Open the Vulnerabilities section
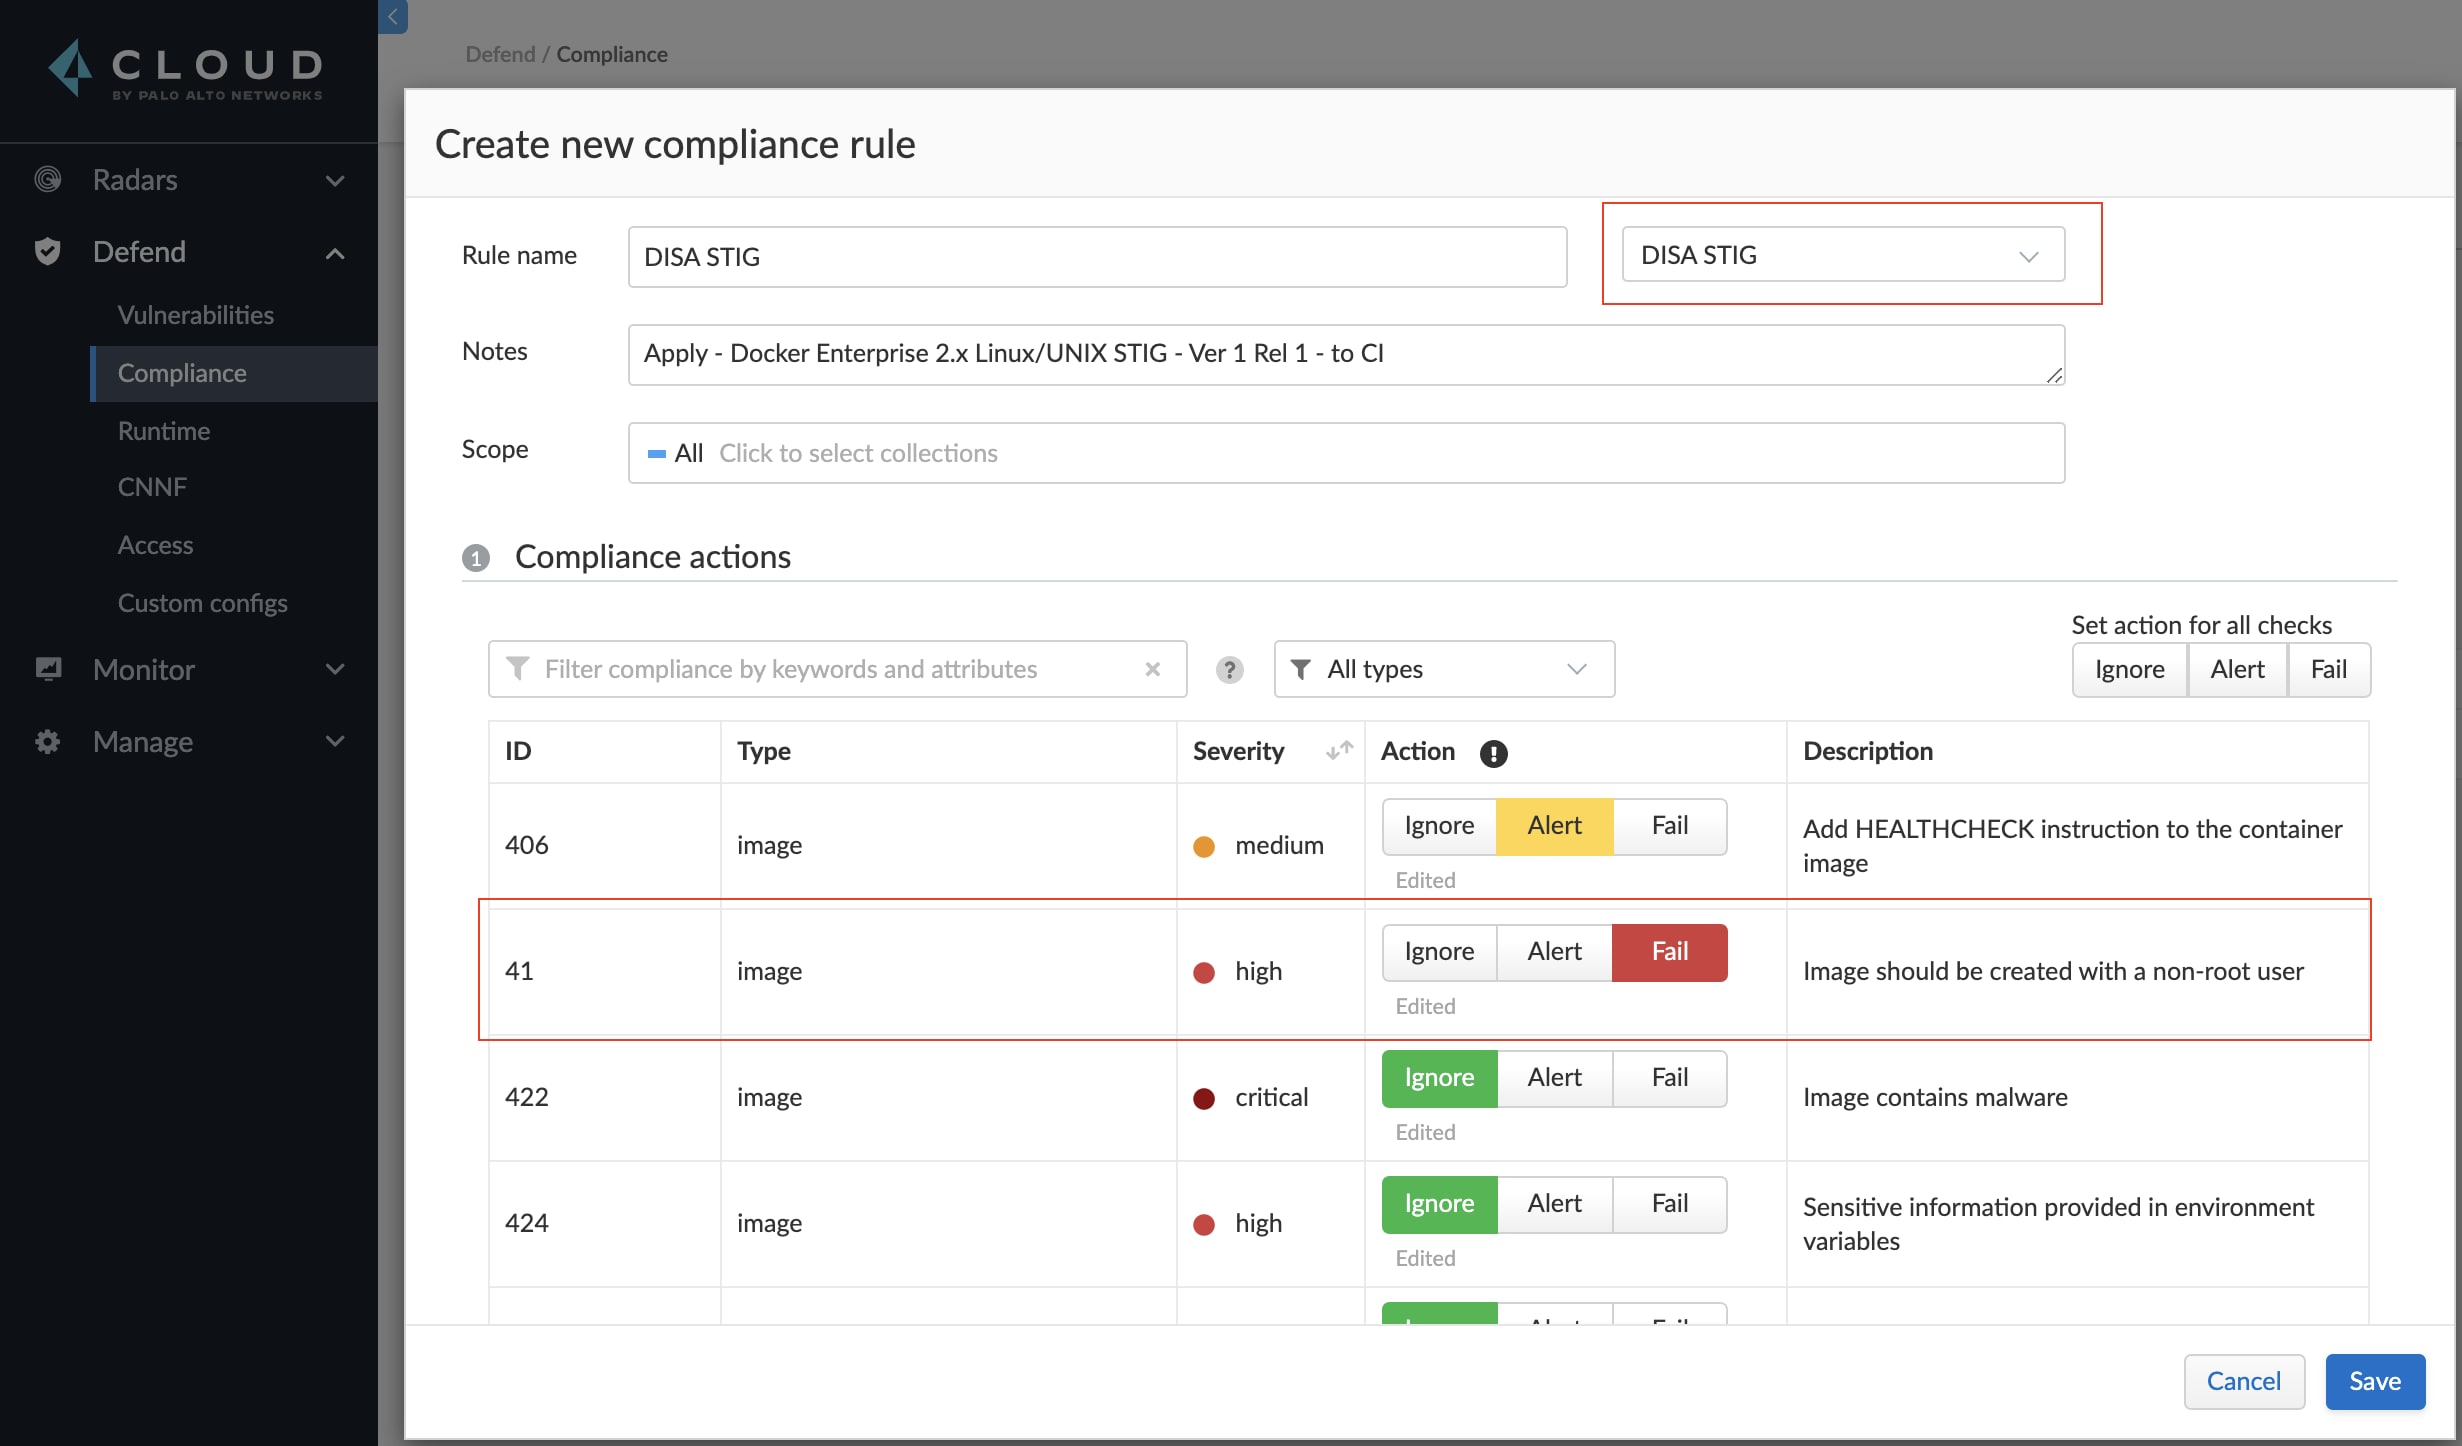 click(196, 315)
